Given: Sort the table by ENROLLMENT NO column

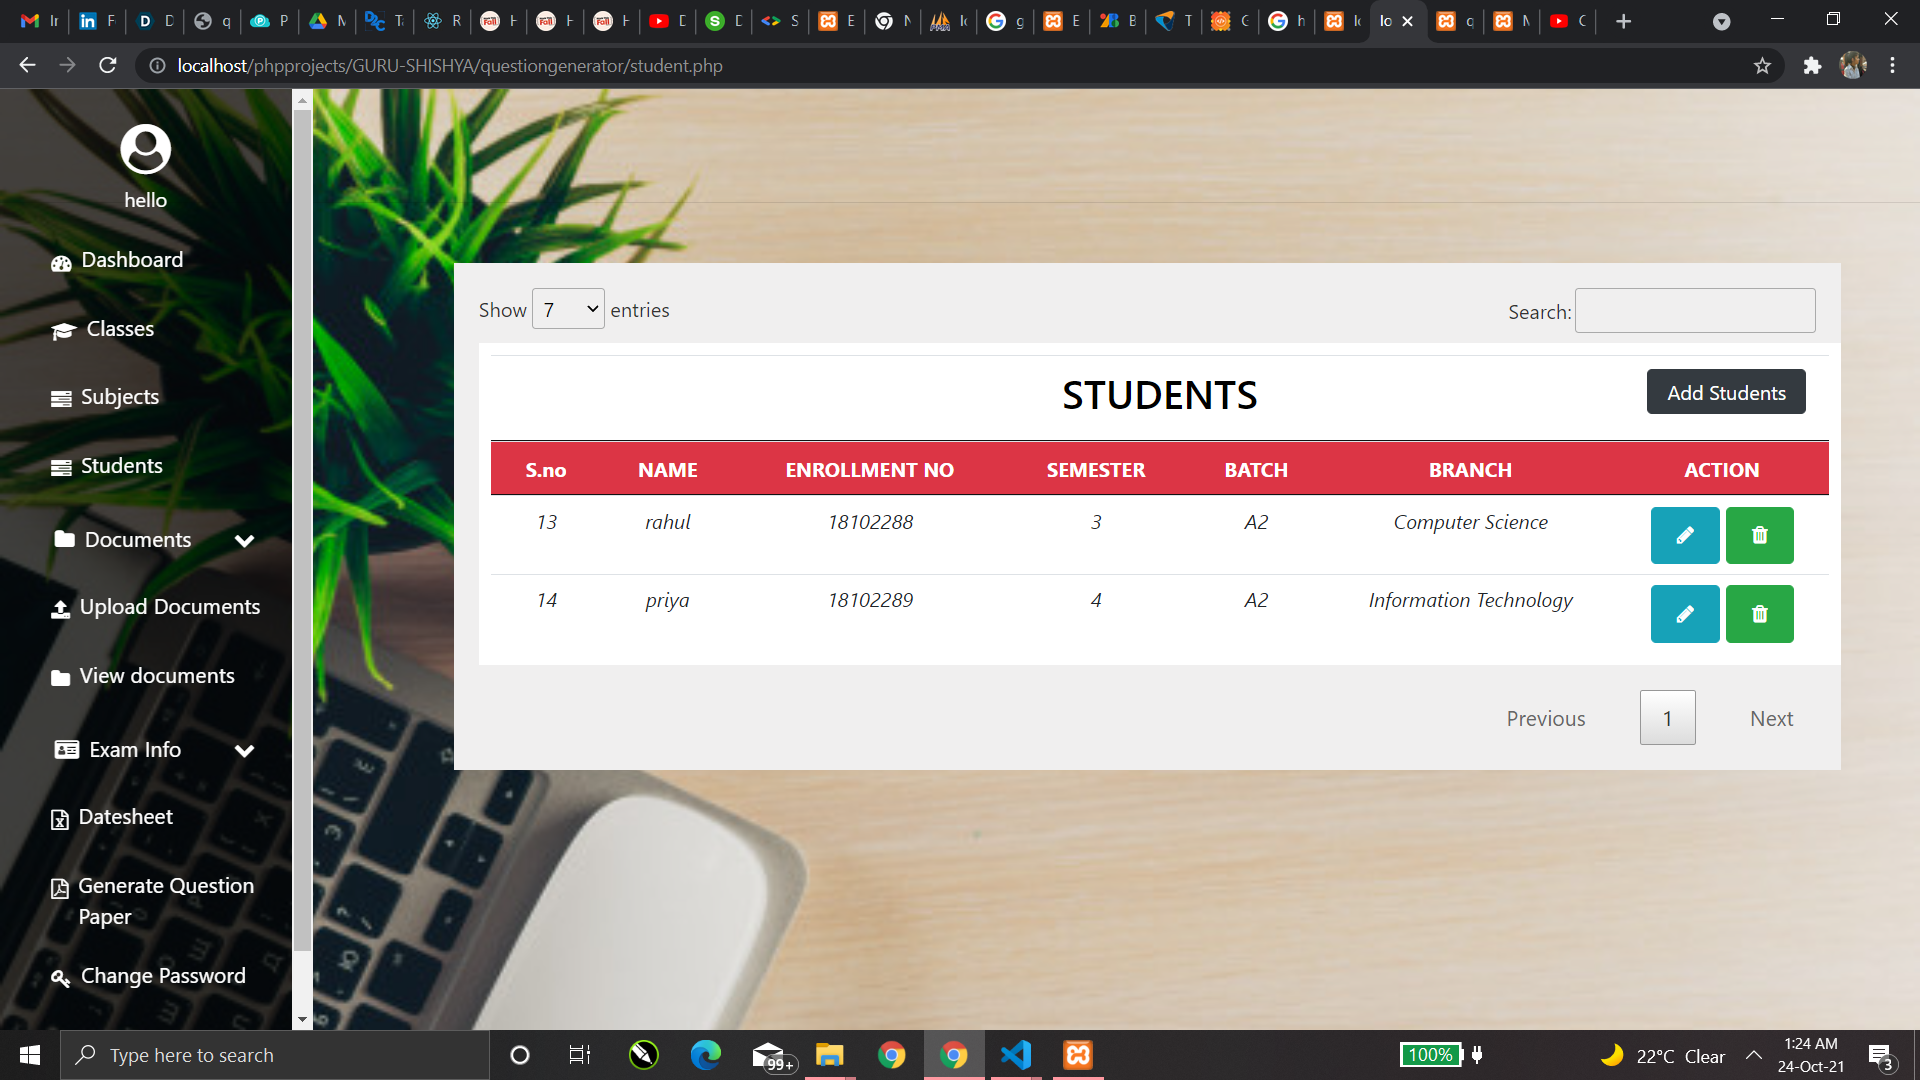Looking at the screenshot, I should coord(869,470).
